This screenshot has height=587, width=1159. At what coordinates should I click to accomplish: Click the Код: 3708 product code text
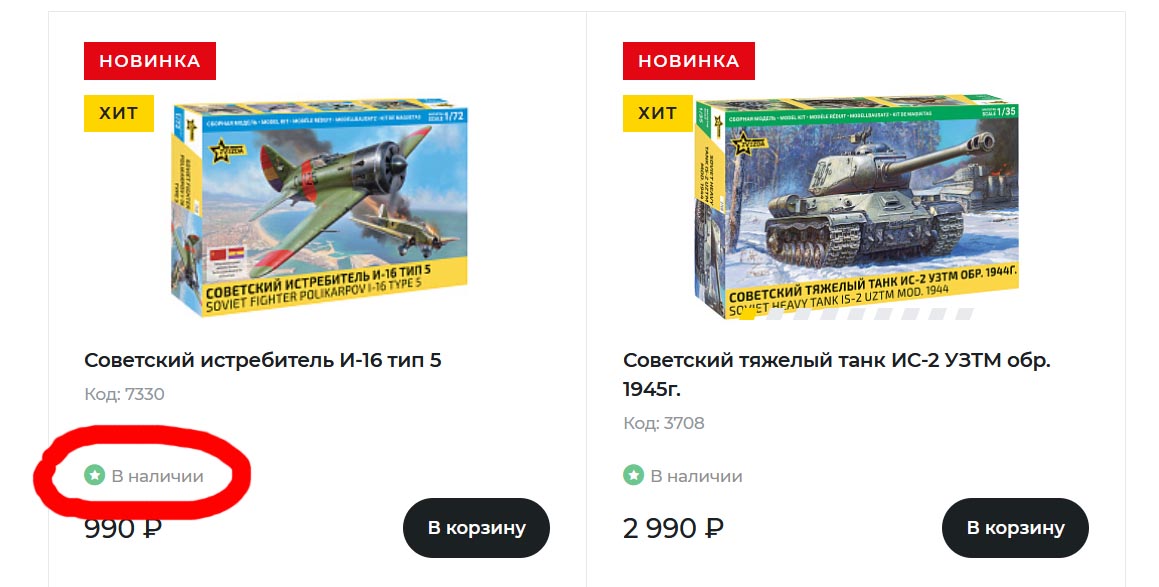(x=664, y=423)
